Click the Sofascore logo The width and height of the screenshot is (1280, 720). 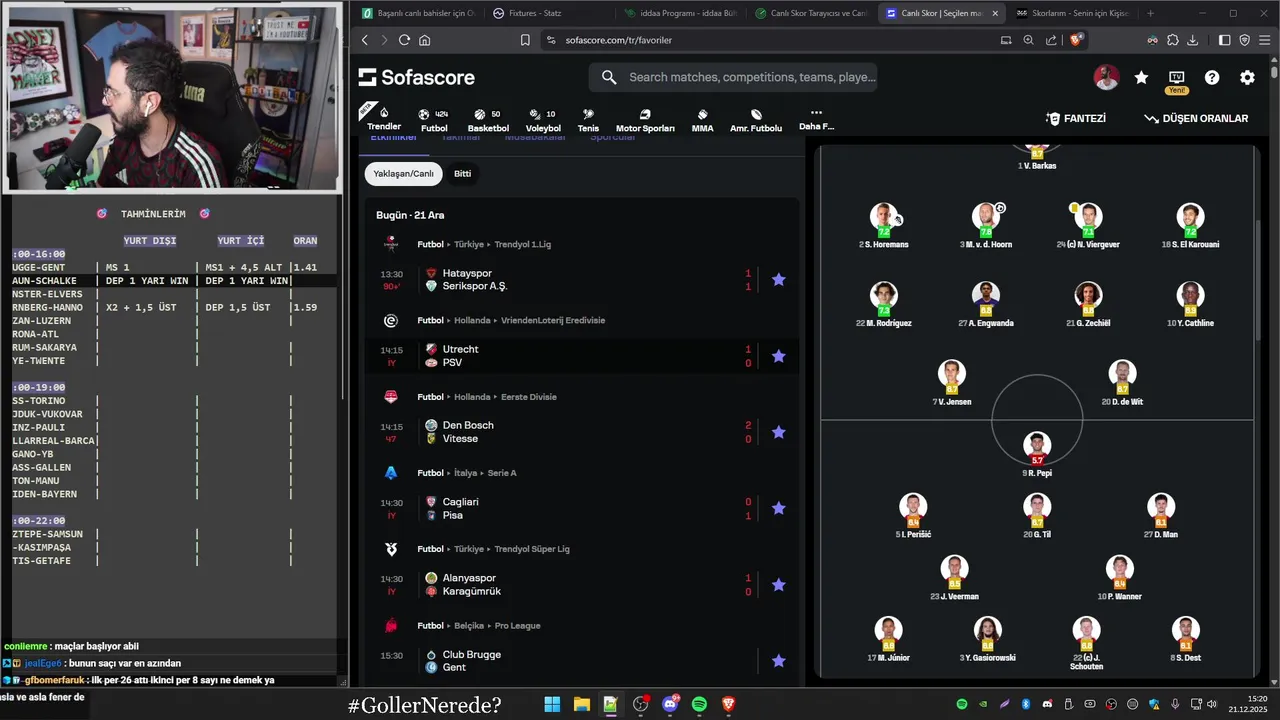pyautogui.click(x=417, y=77)
